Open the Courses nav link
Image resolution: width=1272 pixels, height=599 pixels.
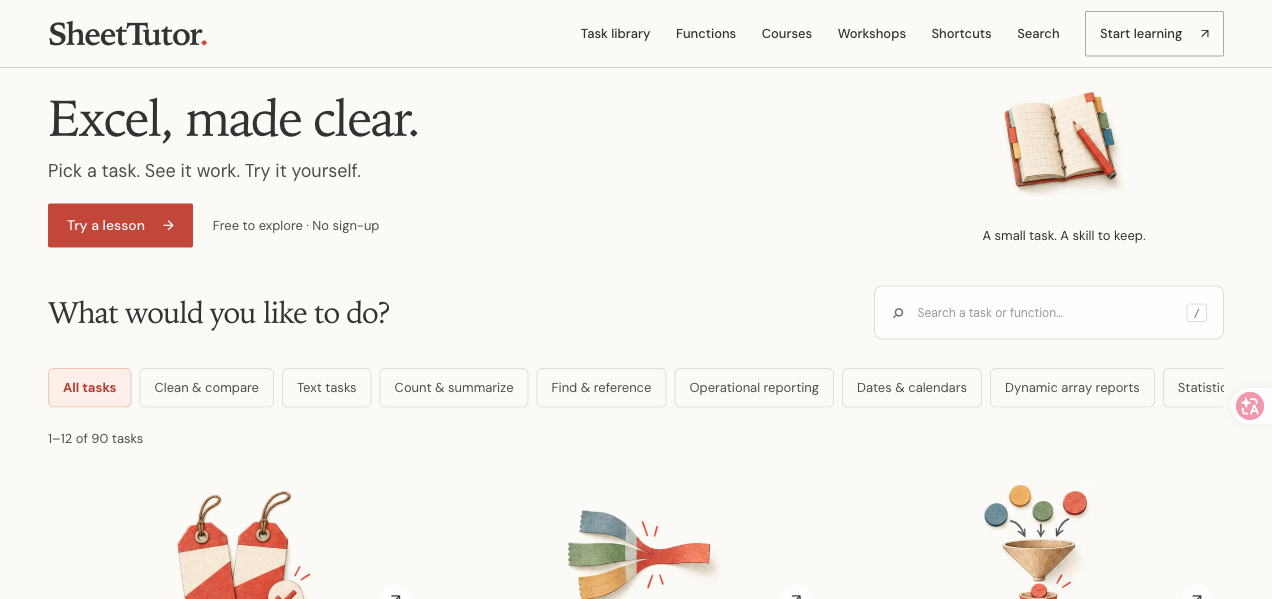click(x=786, y=34)
